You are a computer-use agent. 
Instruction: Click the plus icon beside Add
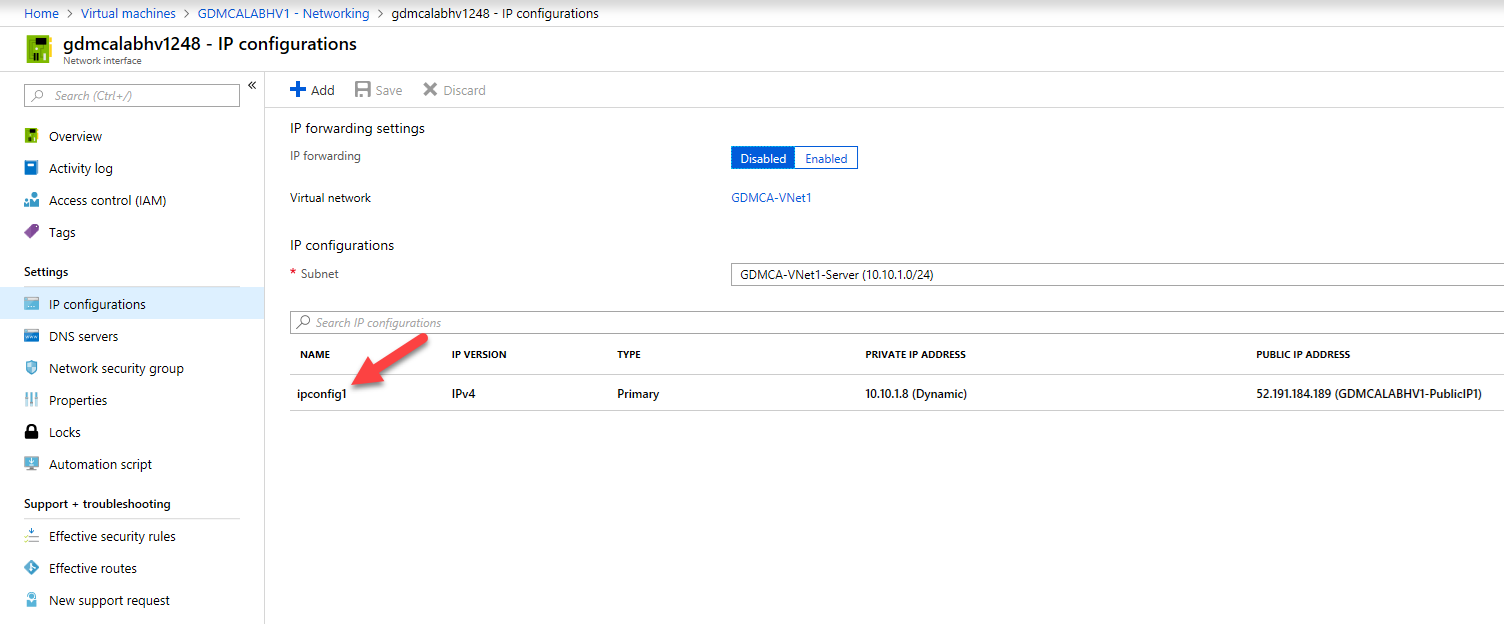(298, 90)
